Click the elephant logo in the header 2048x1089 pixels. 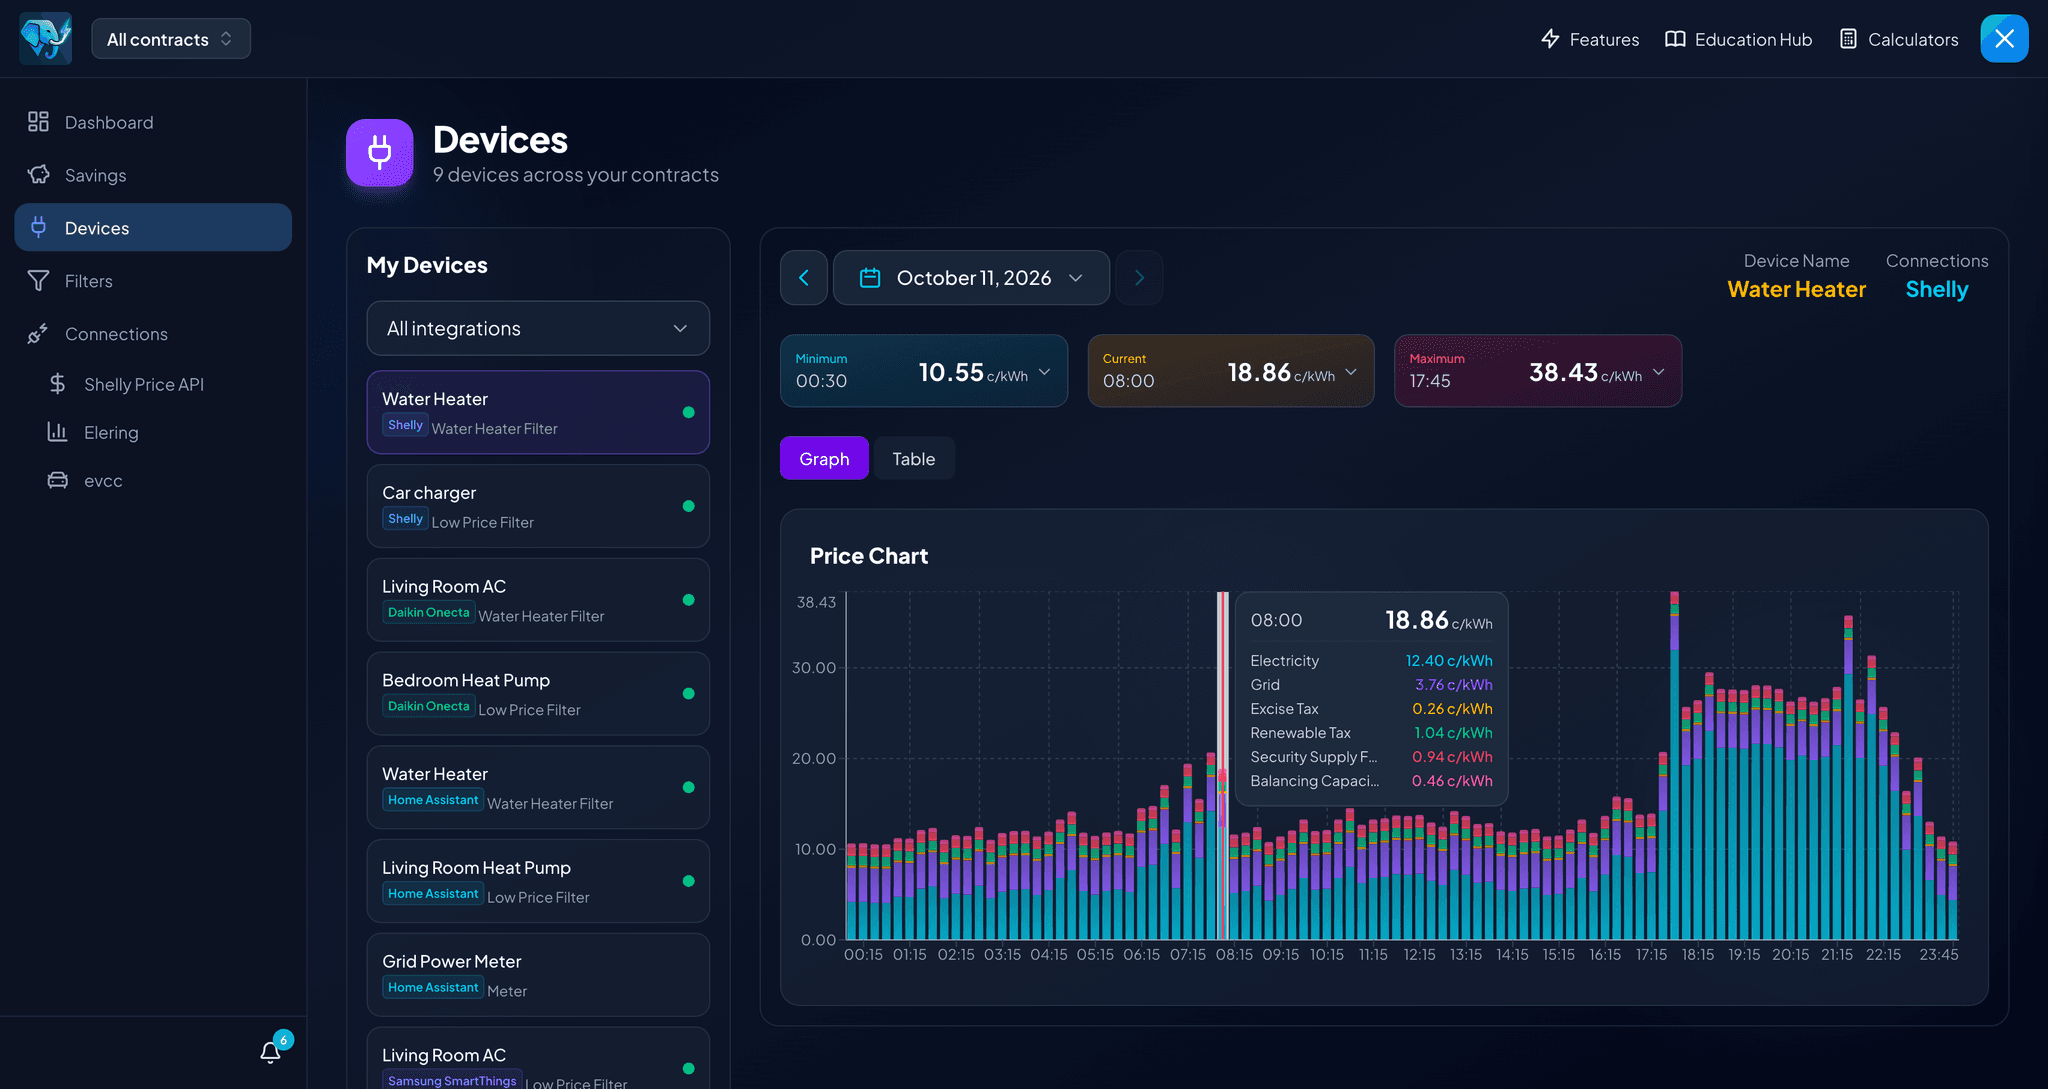tap(46, 39)
